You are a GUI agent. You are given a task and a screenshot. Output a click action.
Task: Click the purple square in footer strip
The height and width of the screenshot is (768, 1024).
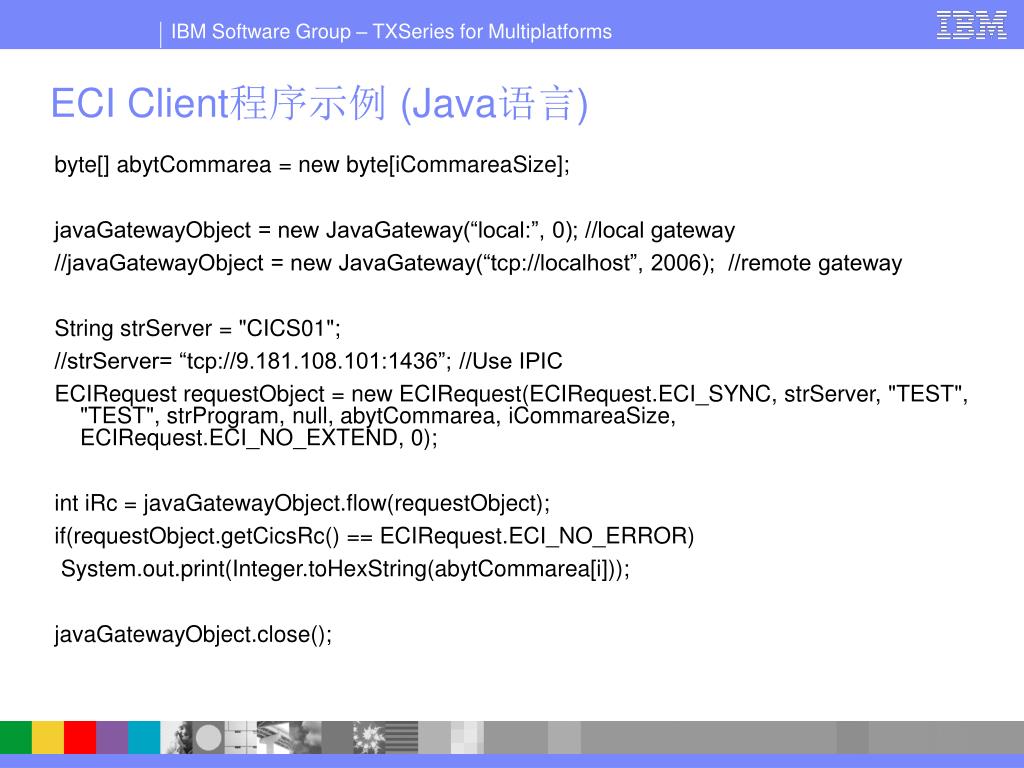[112, 737]
